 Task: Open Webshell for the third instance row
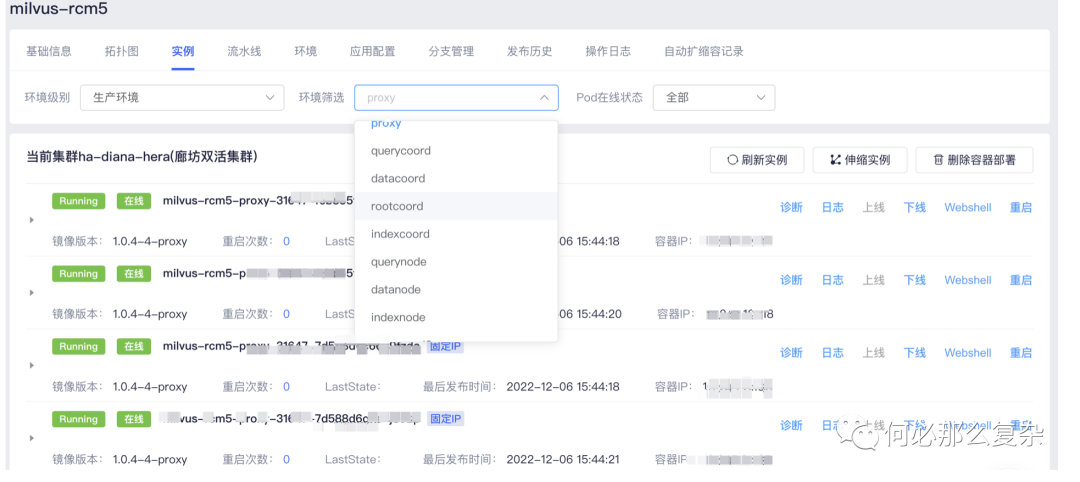pyautogui.click(x=968, y=353)
